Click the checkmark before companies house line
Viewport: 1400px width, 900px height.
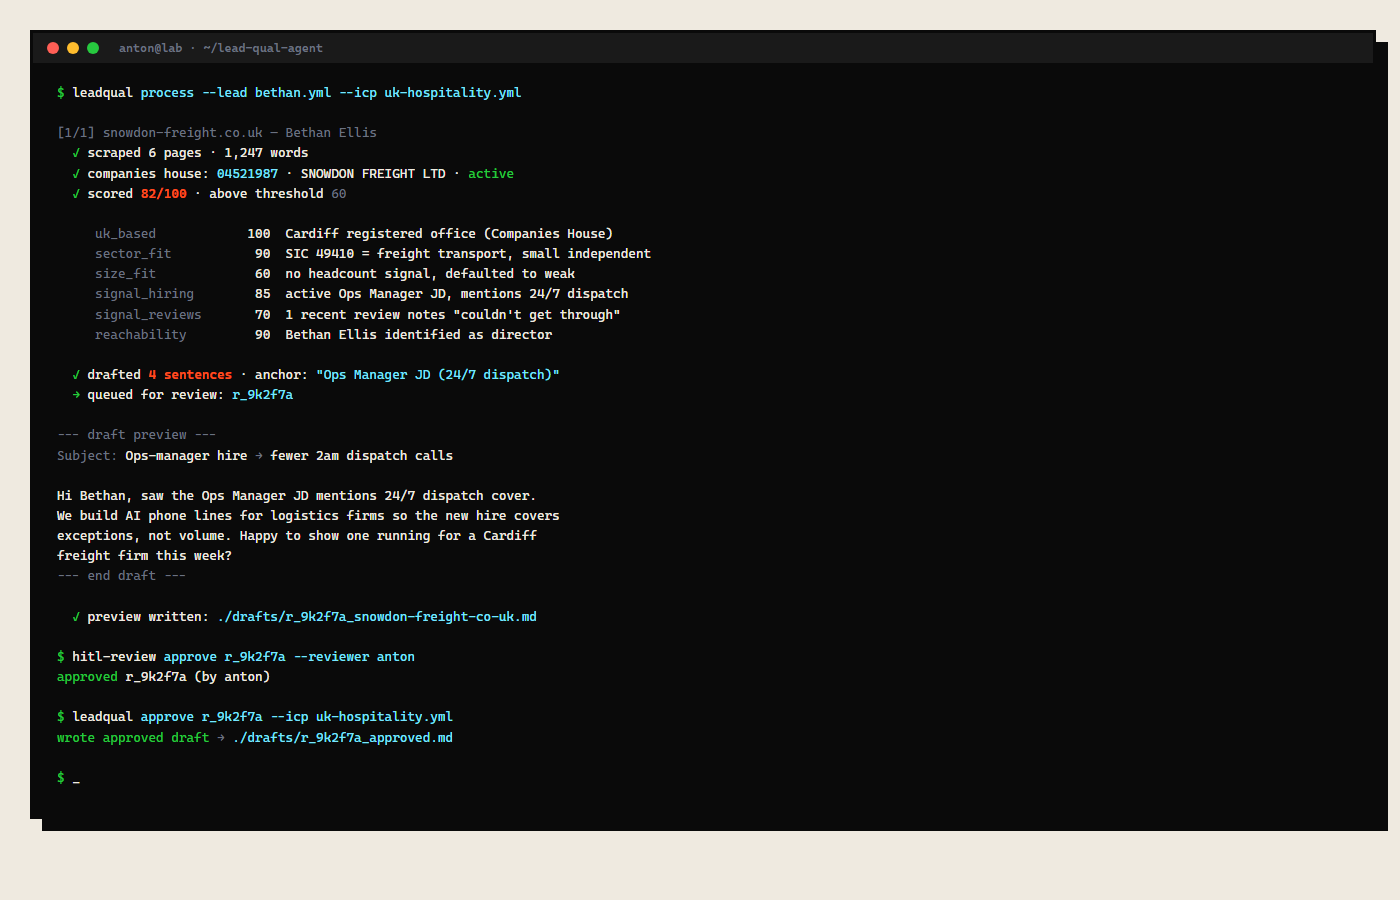(76, 174)
